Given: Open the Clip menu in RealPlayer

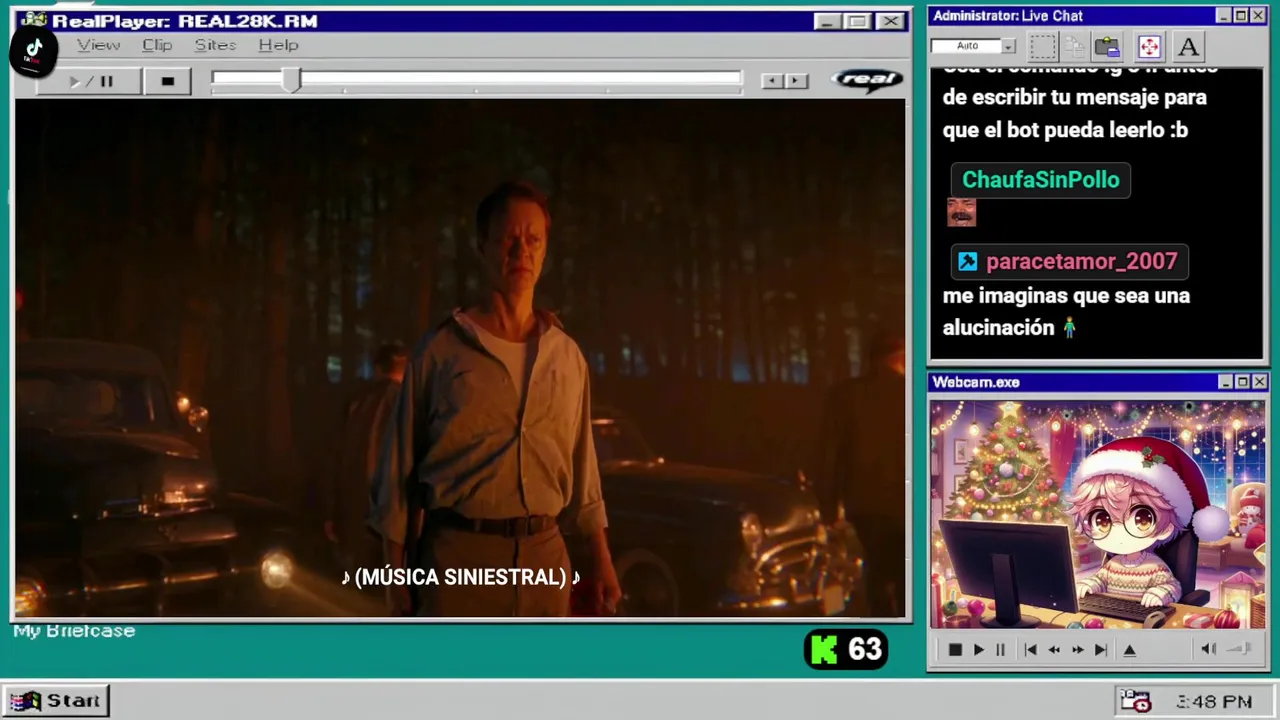Looking at the screenshot, I should [x=157, y=45].
